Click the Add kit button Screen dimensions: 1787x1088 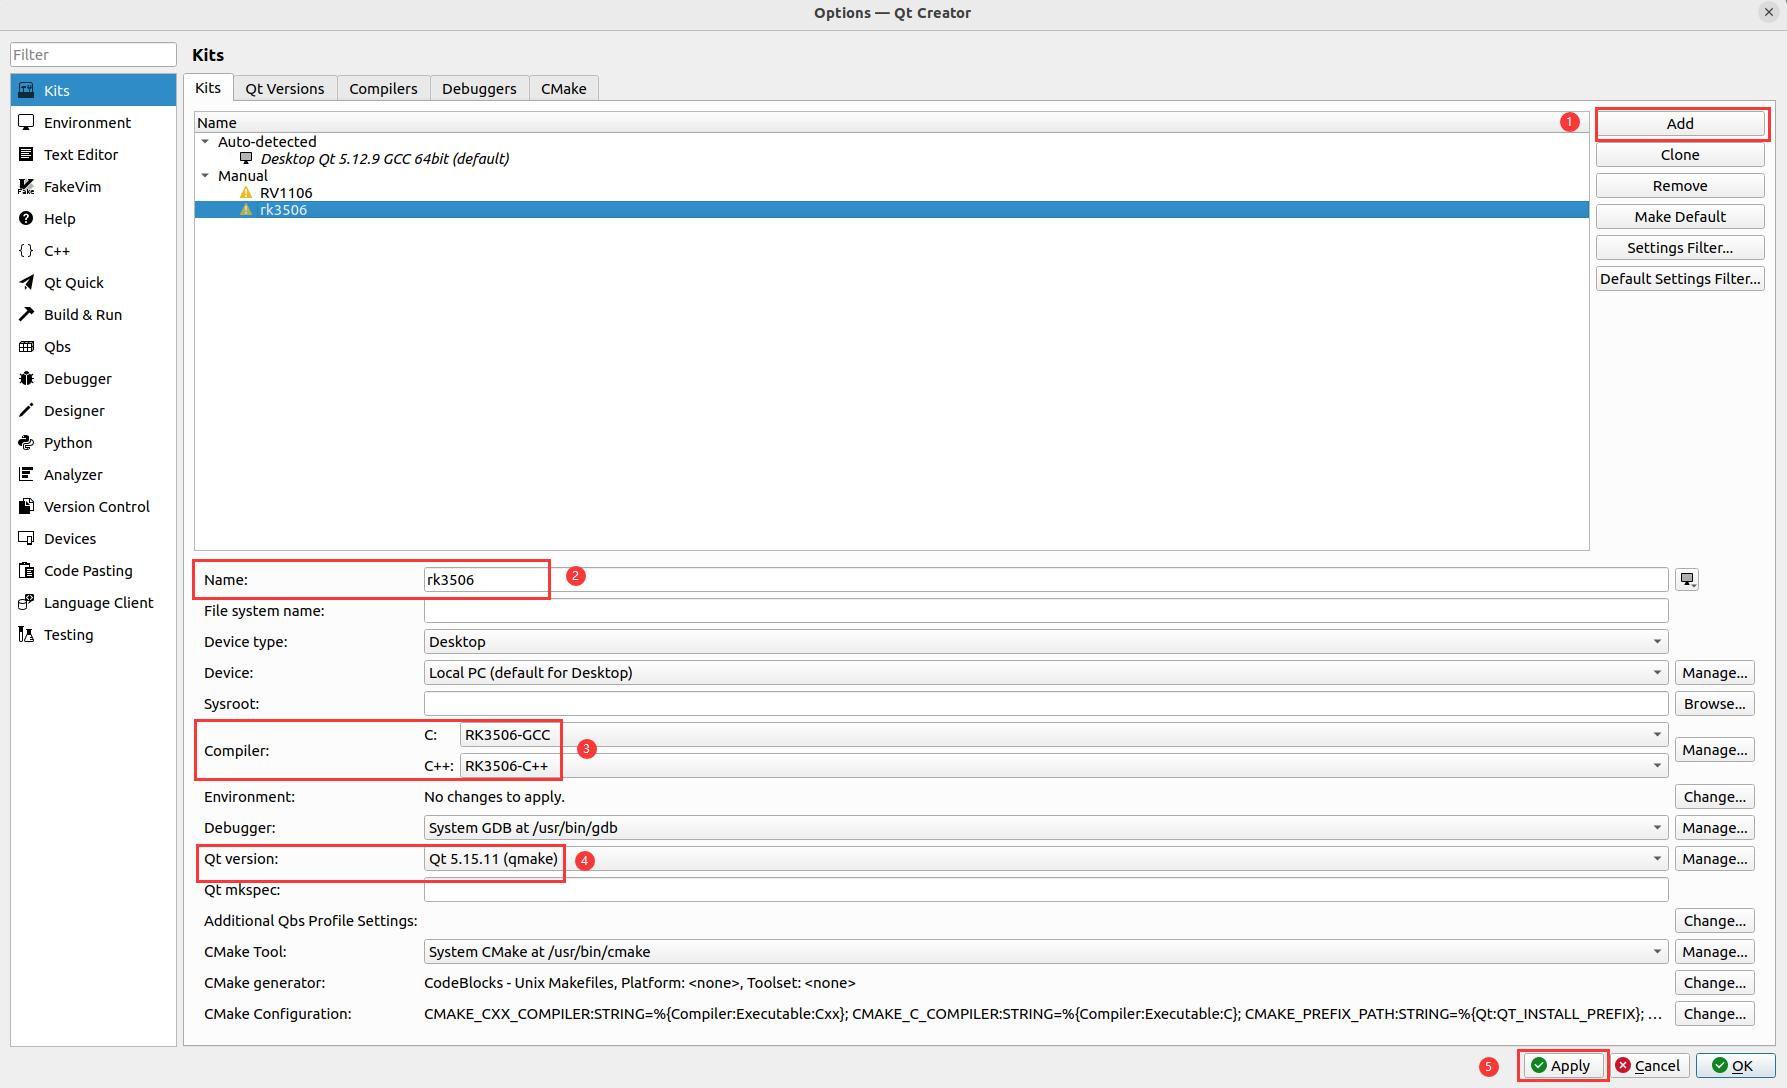coord(1680,124)
